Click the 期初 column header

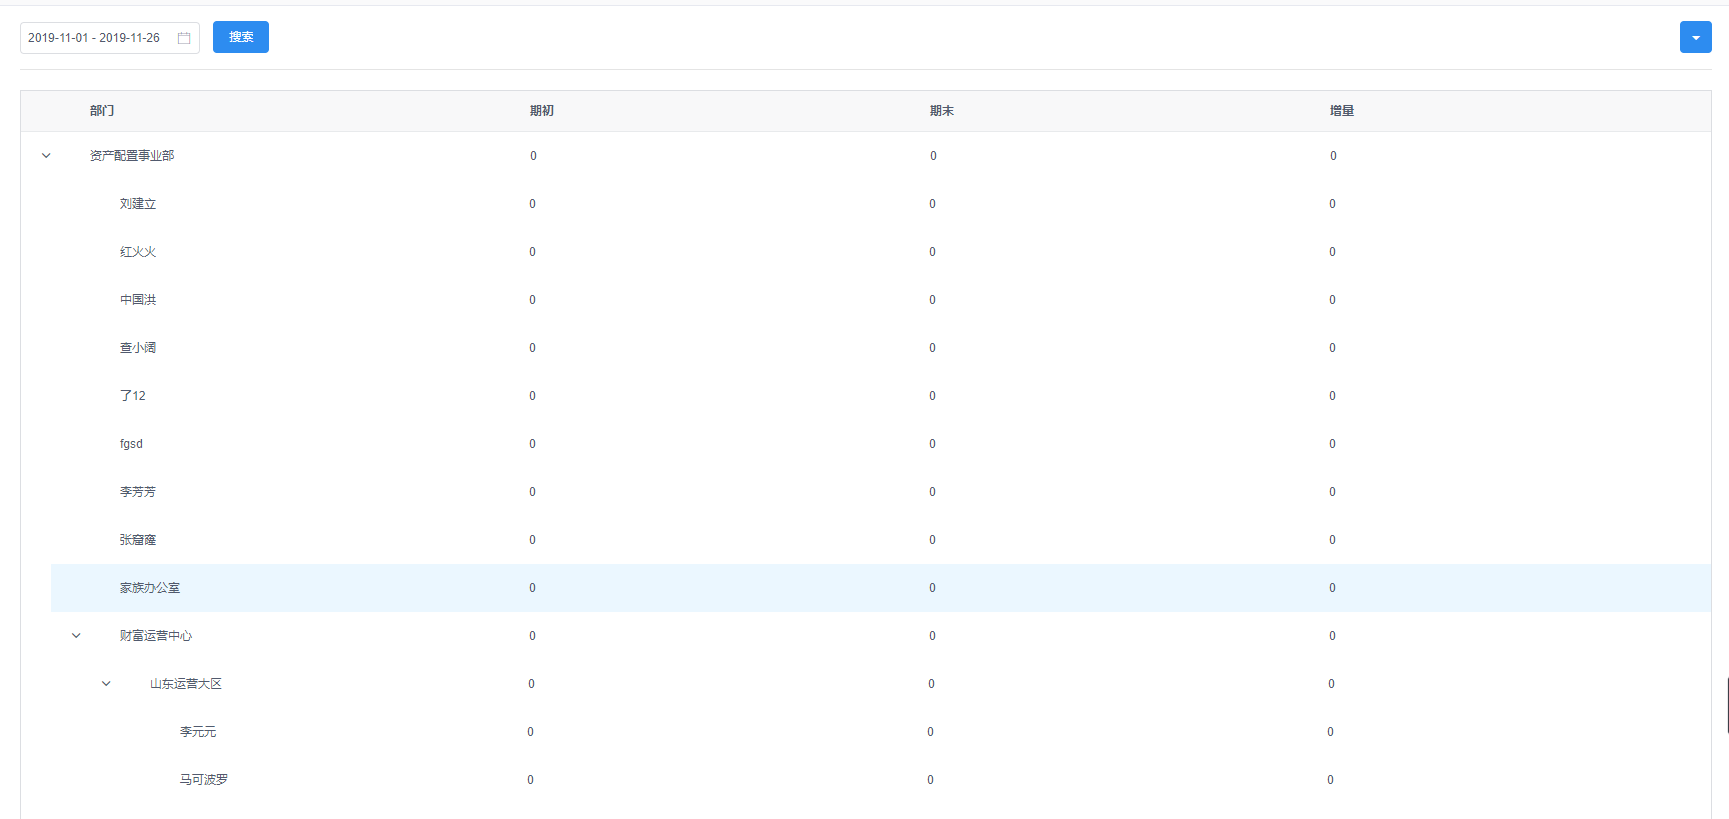click(x=542, y=111)
